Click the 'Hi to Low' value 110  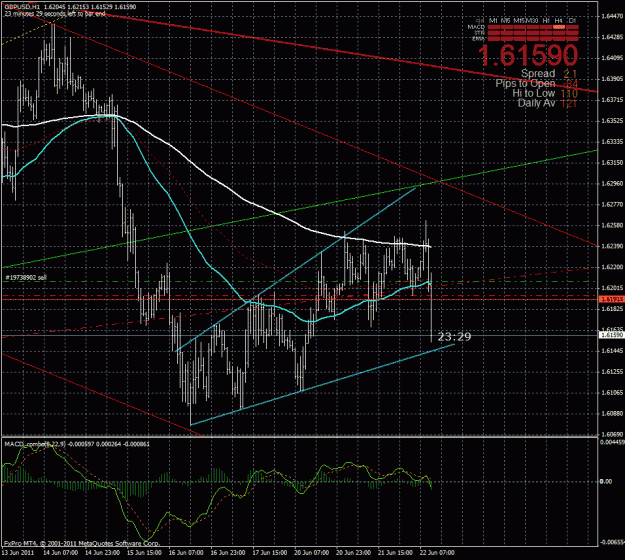point(569,93)
